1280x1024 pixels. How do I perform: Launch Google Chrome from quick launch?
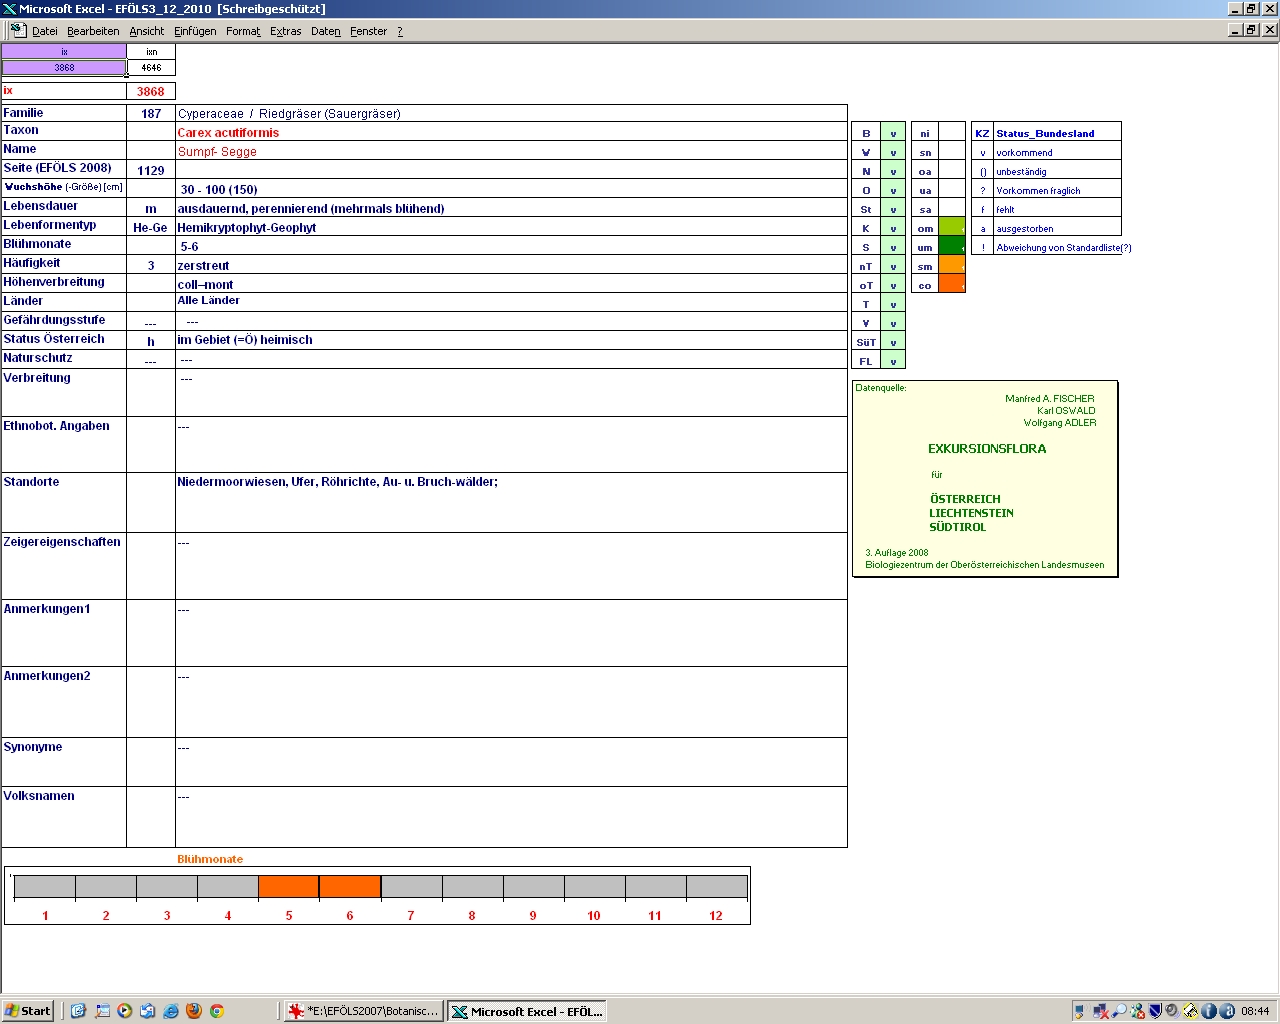pos(216,1011)
